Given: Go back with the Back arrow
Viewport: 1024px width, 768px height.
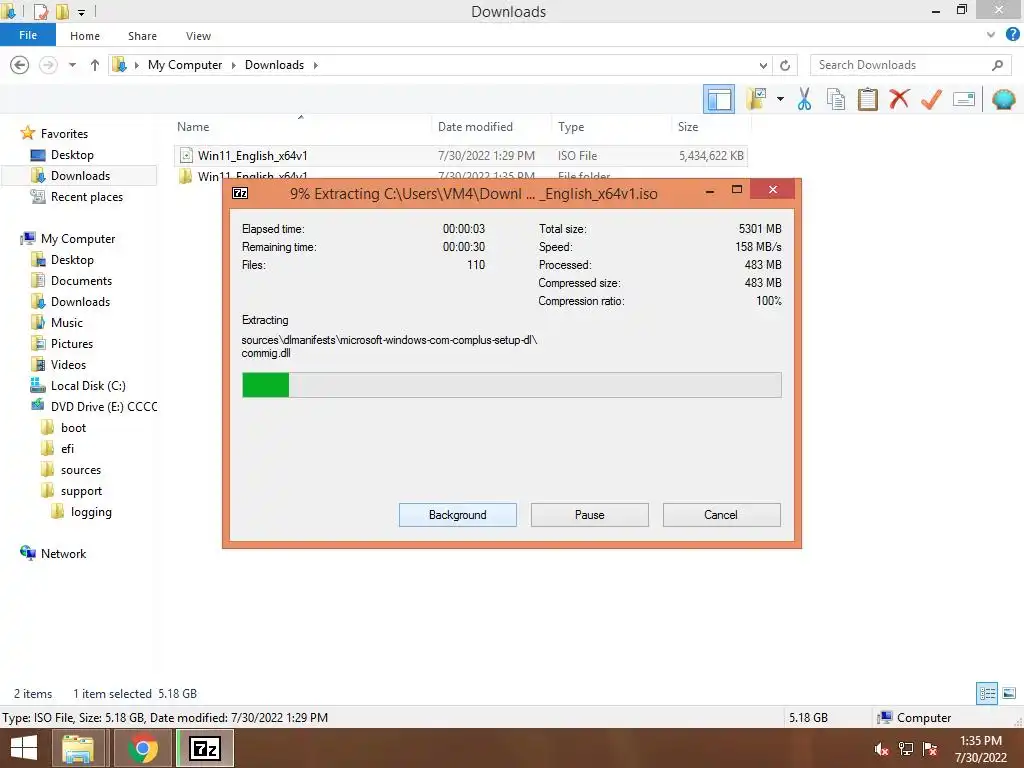Looking at the screenshot, I should [20, 65].
